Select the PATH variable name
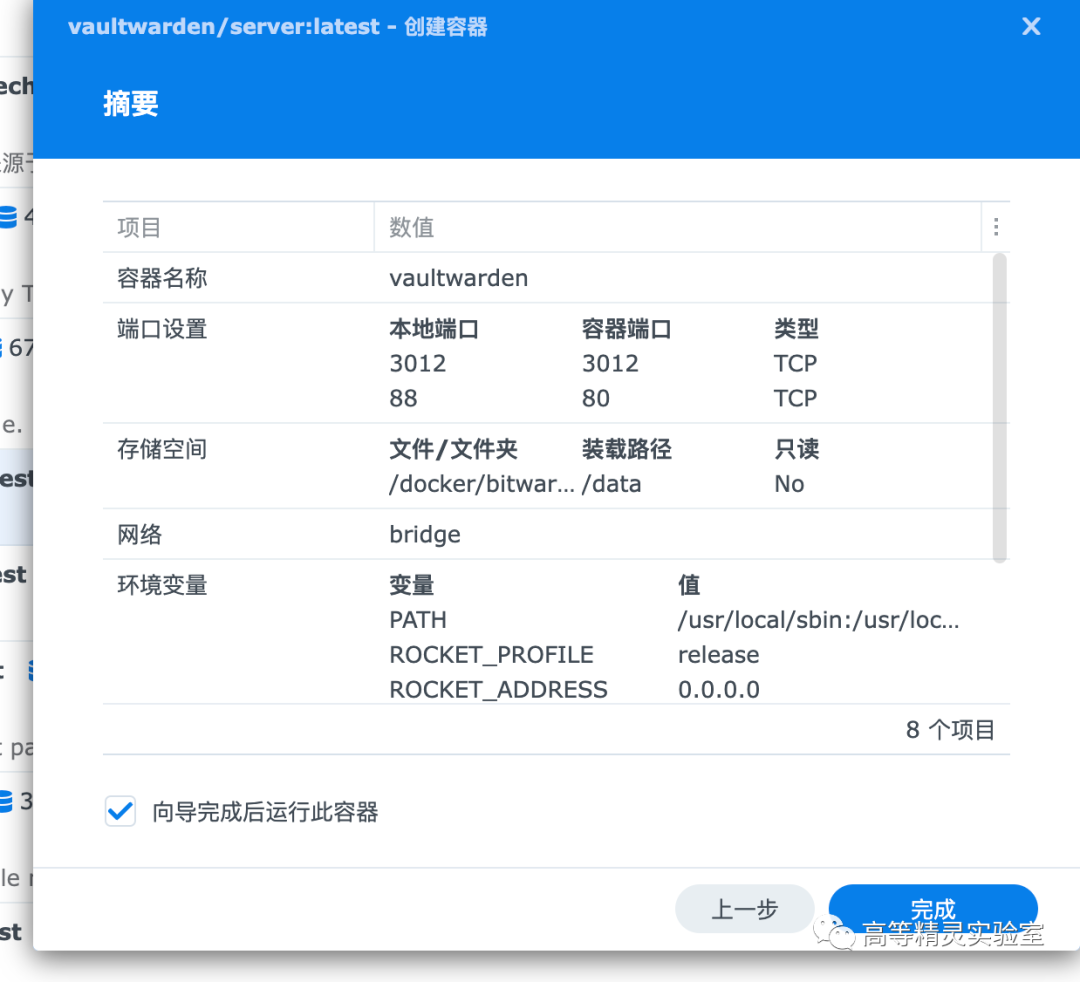 [418, 620]
